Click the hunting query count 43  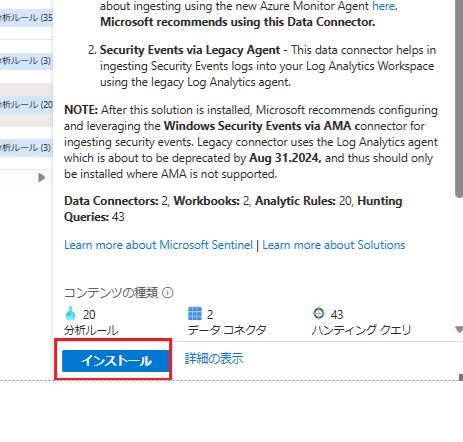point(337,314)
